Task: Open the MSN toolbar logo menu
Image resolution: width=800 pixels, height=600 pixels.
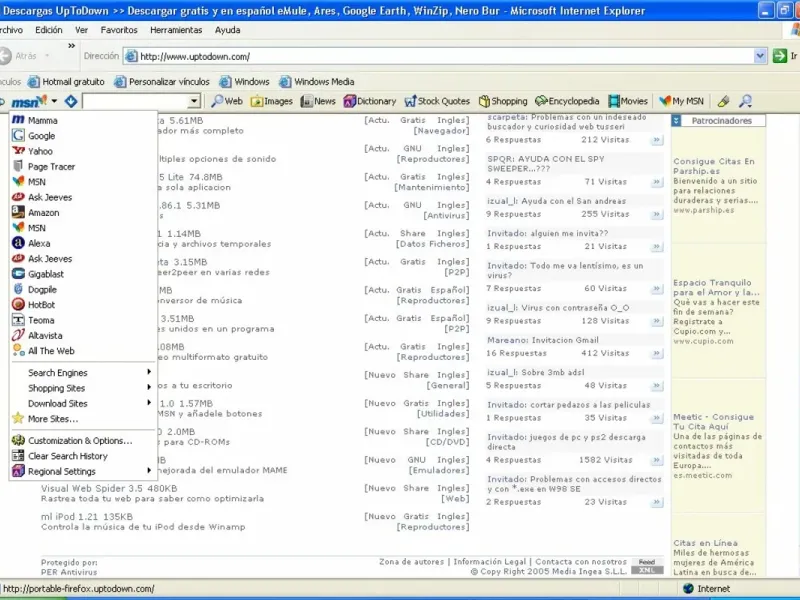Action: click(x=34, y=102)
